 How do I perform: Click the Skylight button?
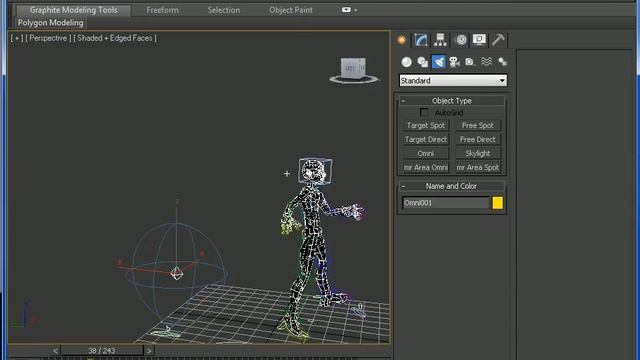[x=478, y=153]
